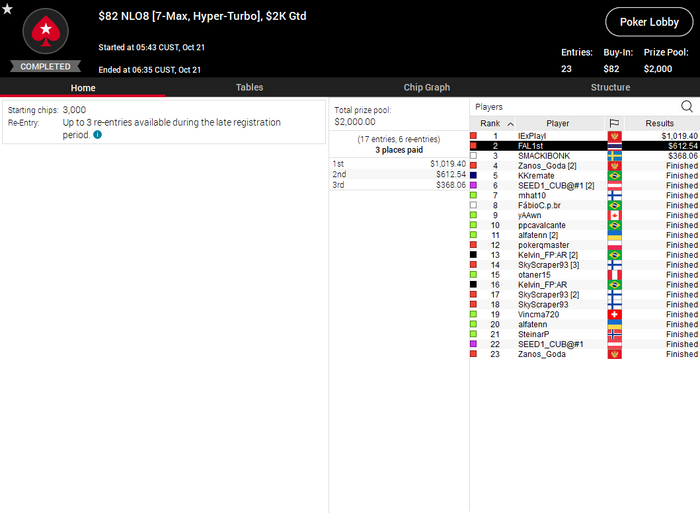700x513 pixels.
Task: Select the last-ranked Zanos_Goda row
Action: pos(584,354)
